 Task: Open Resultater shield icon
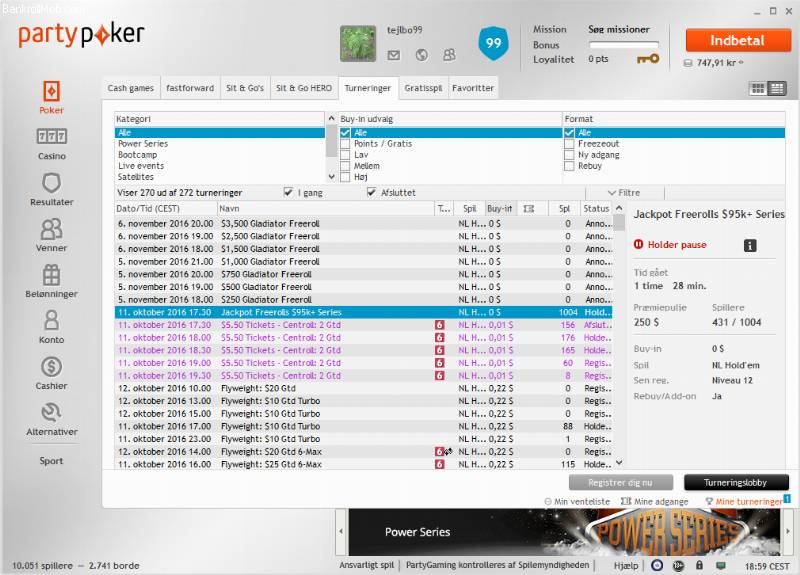coord(52,182)
